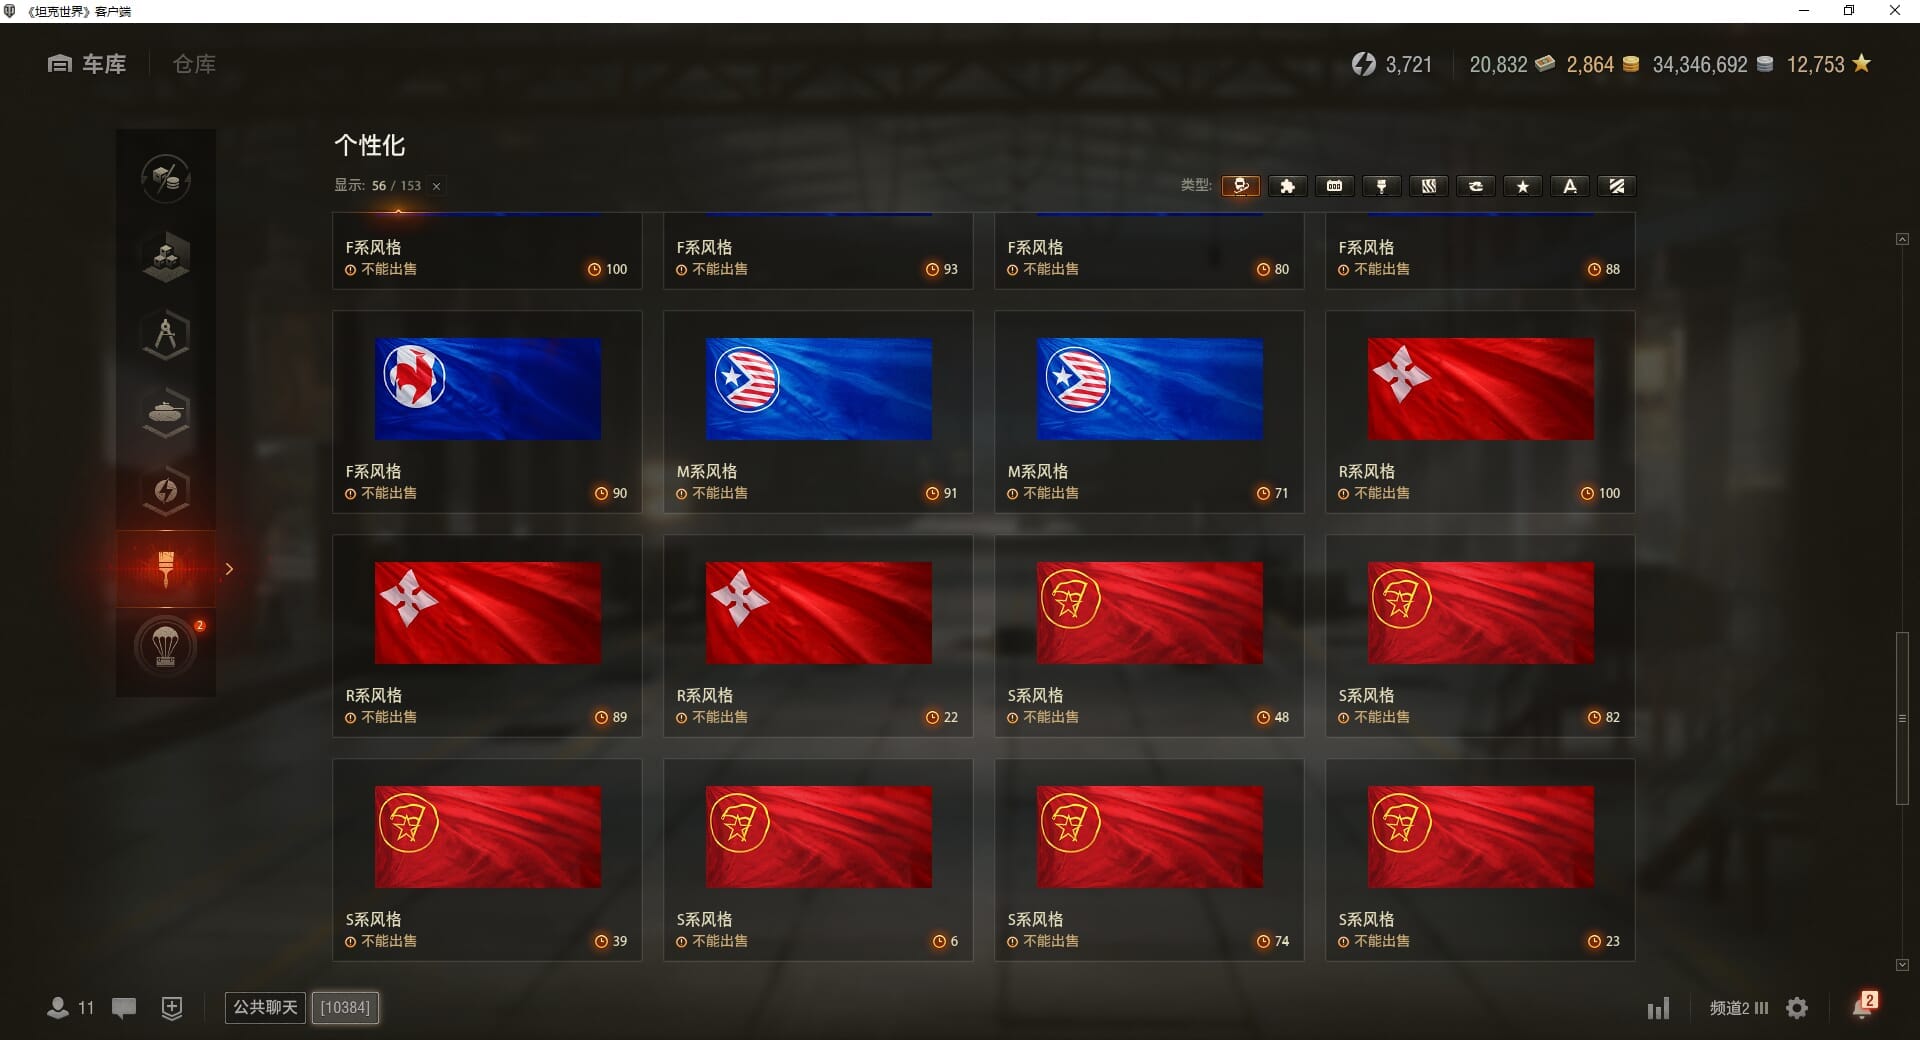Open the stacked boxes storage sidebar icon
This screenshot has width=1920, height=1040.
(166, 257)
